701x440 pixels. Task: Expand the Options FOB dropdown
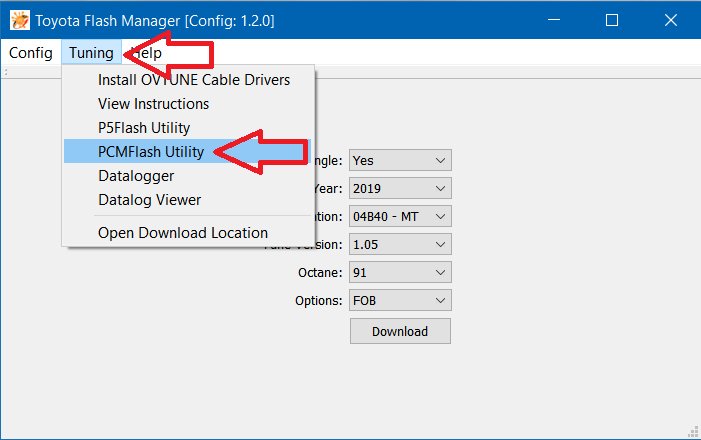400,300
